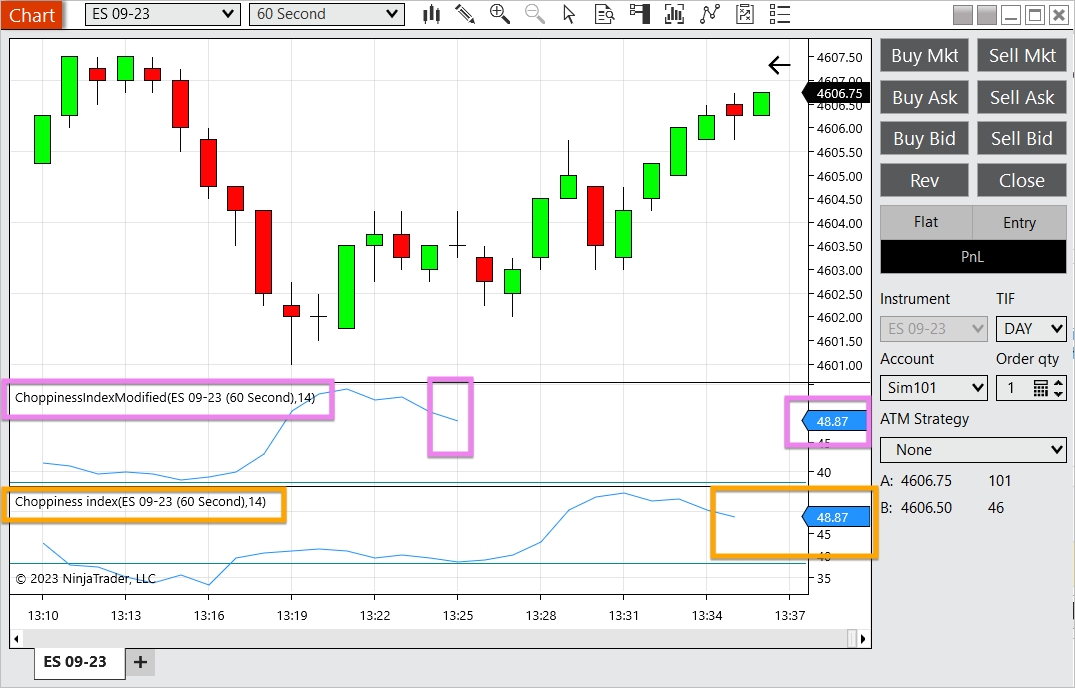Select the Choppiness index indicator label
1075x688 pixels.
pos(141,502)
